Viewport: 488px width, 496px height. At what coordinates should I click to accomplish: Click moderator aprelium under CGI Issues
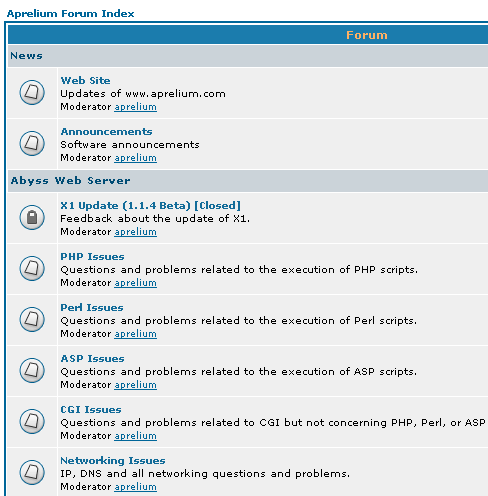click(135, 436)
